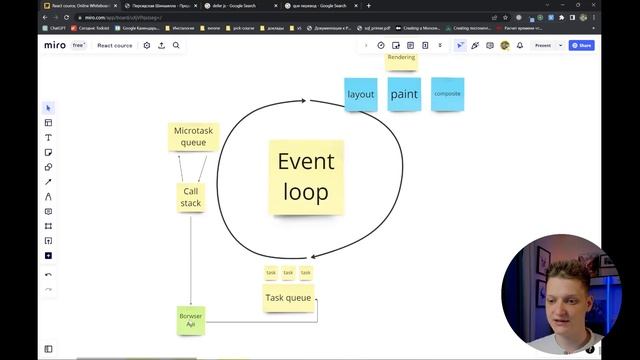Viewport: 640px width, 360px height.
Task: Select the blue composite sticky note
Action: (x=447, y=94)
